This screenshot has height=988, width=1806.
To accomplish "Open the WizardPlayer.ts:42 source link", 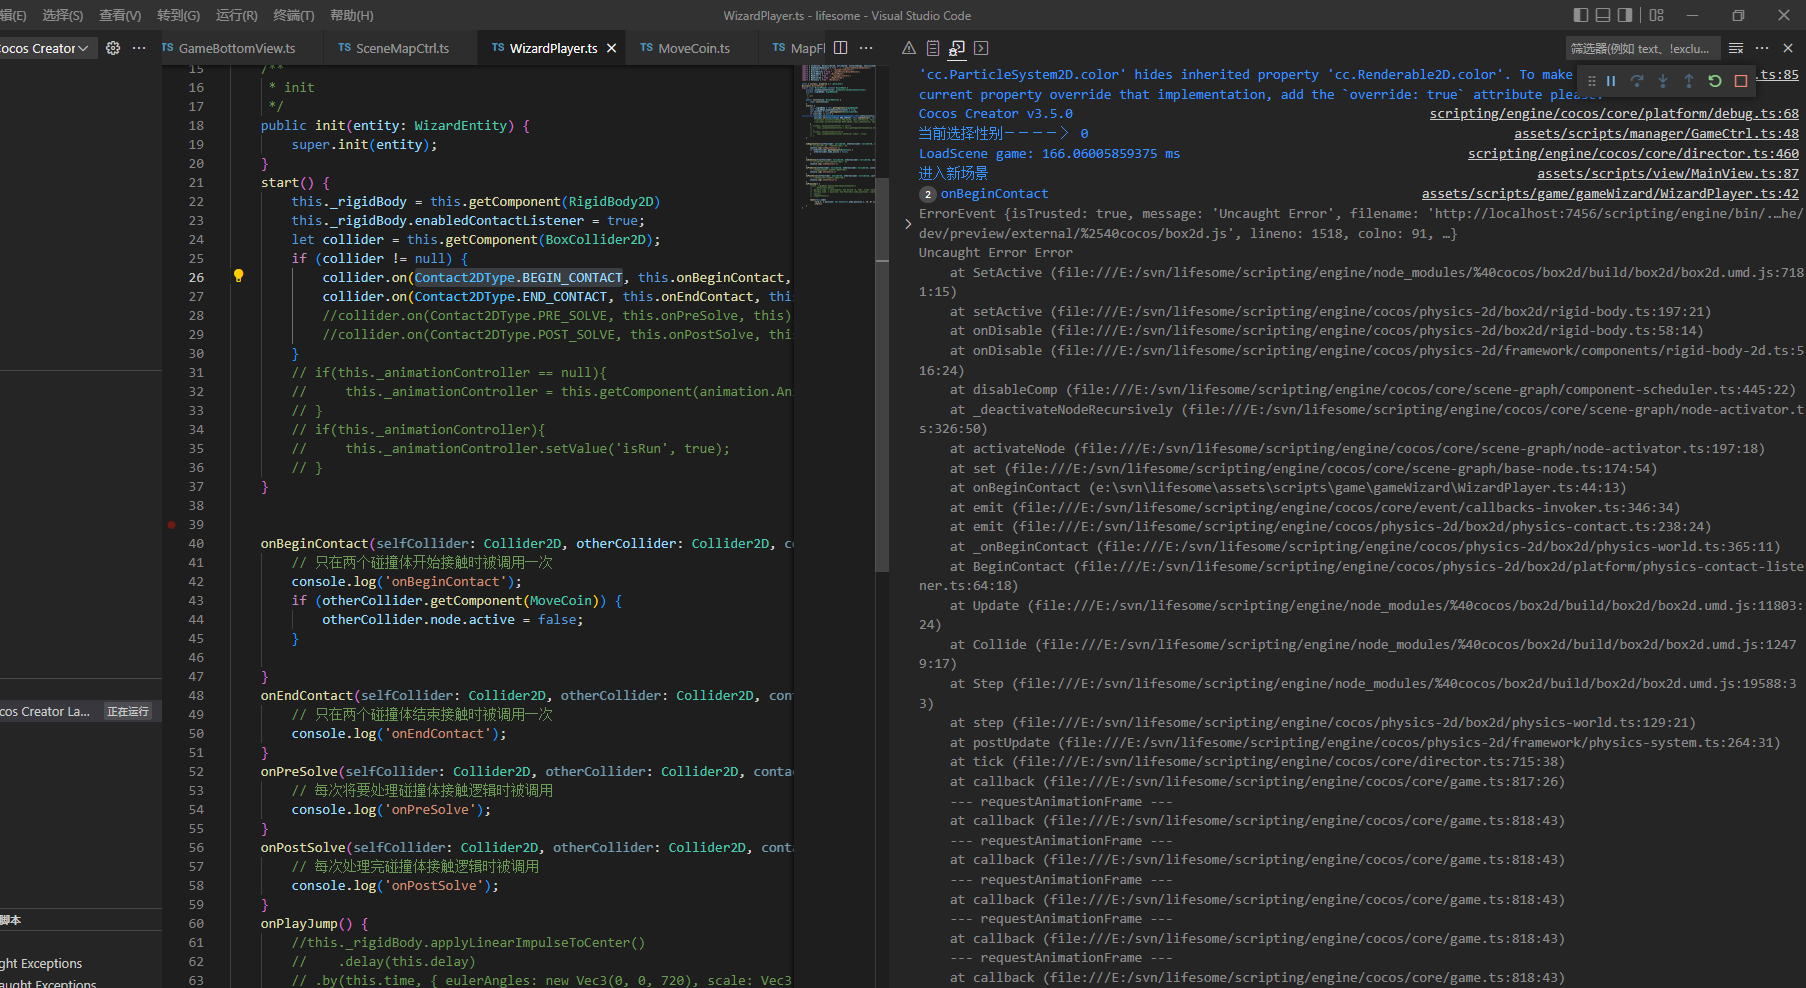I will 1609,194.
